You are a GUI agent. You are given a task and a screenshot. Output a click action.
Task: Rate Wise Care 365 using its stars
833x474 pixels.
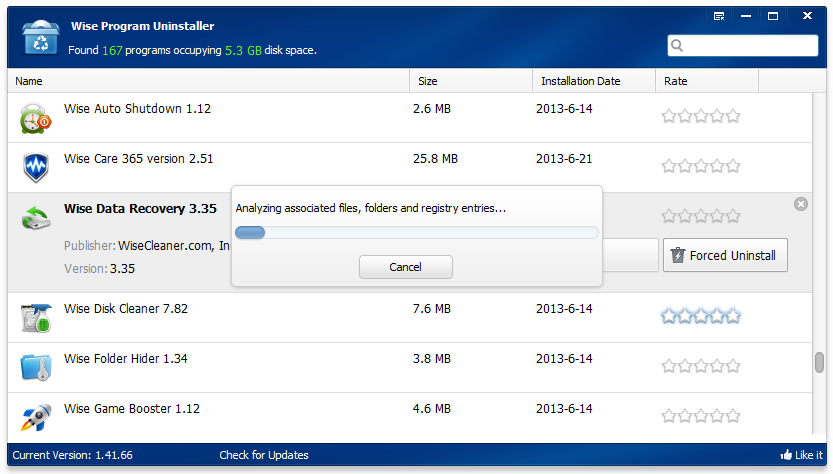point(701,166)
